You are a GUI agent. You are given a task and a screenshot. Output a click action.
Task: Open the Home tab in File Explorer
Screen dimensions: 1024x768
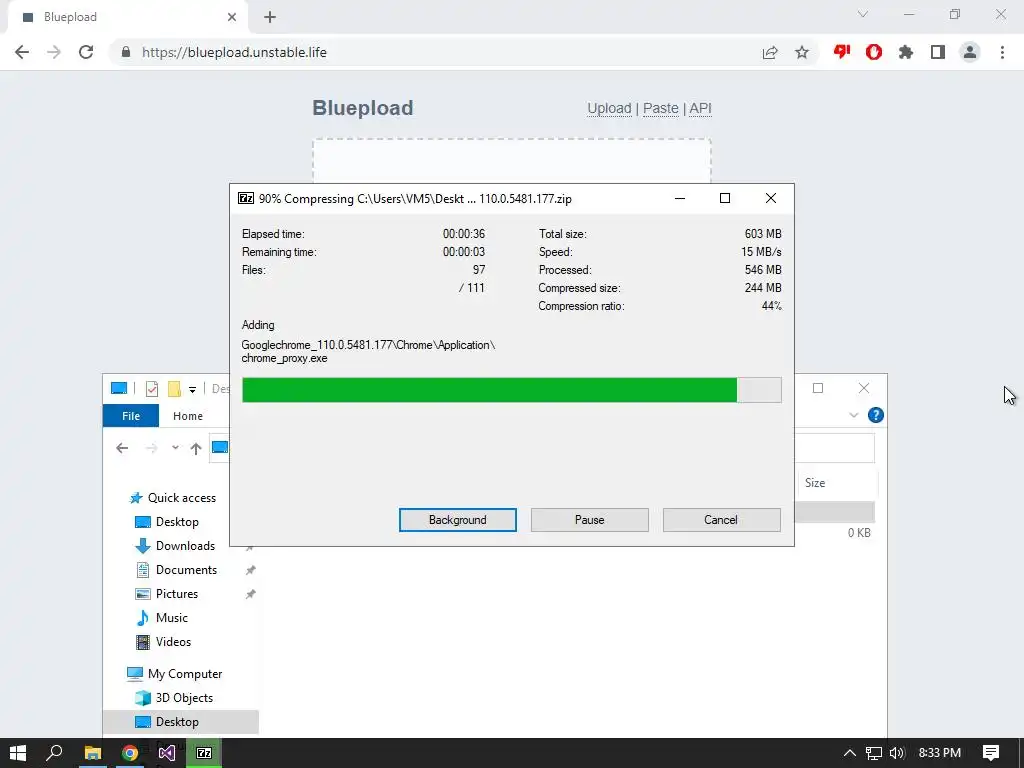(188, 415)
